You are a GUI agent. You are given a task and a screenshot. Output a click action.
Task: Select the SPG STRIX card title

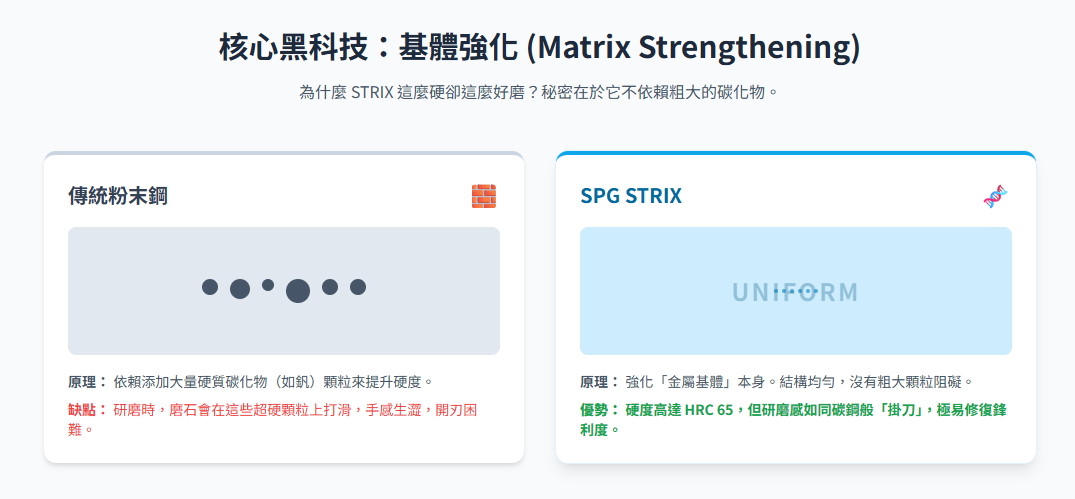click(631, 196)
